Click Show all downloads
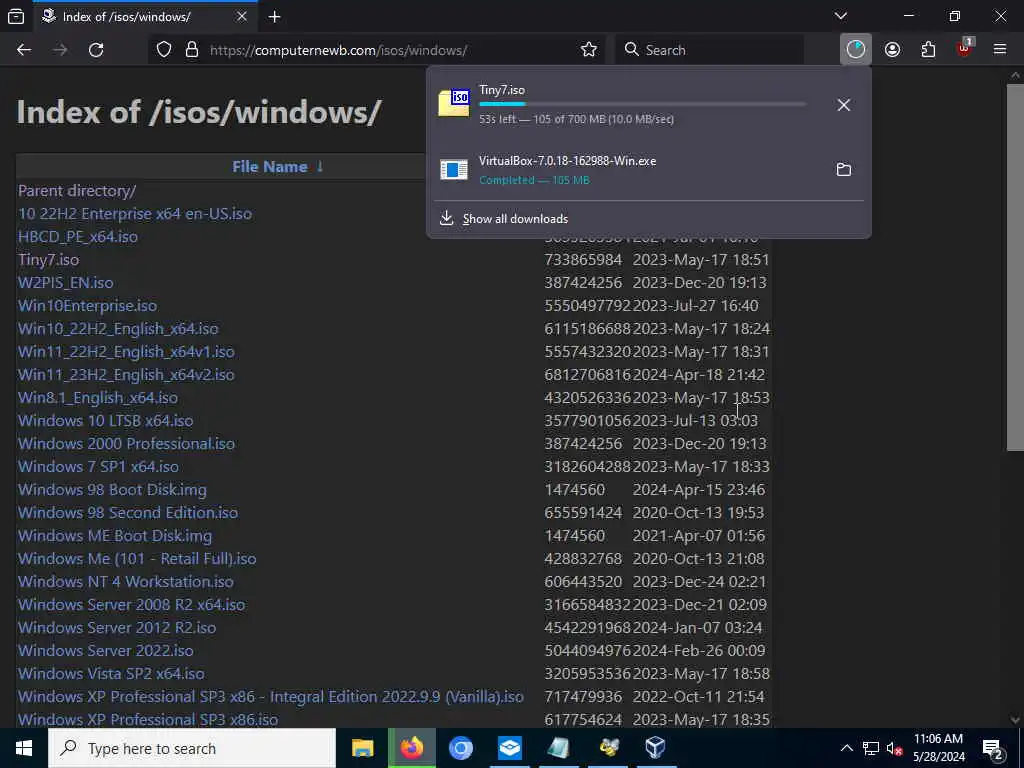The image size is (1024, 768). click(515, 219)
